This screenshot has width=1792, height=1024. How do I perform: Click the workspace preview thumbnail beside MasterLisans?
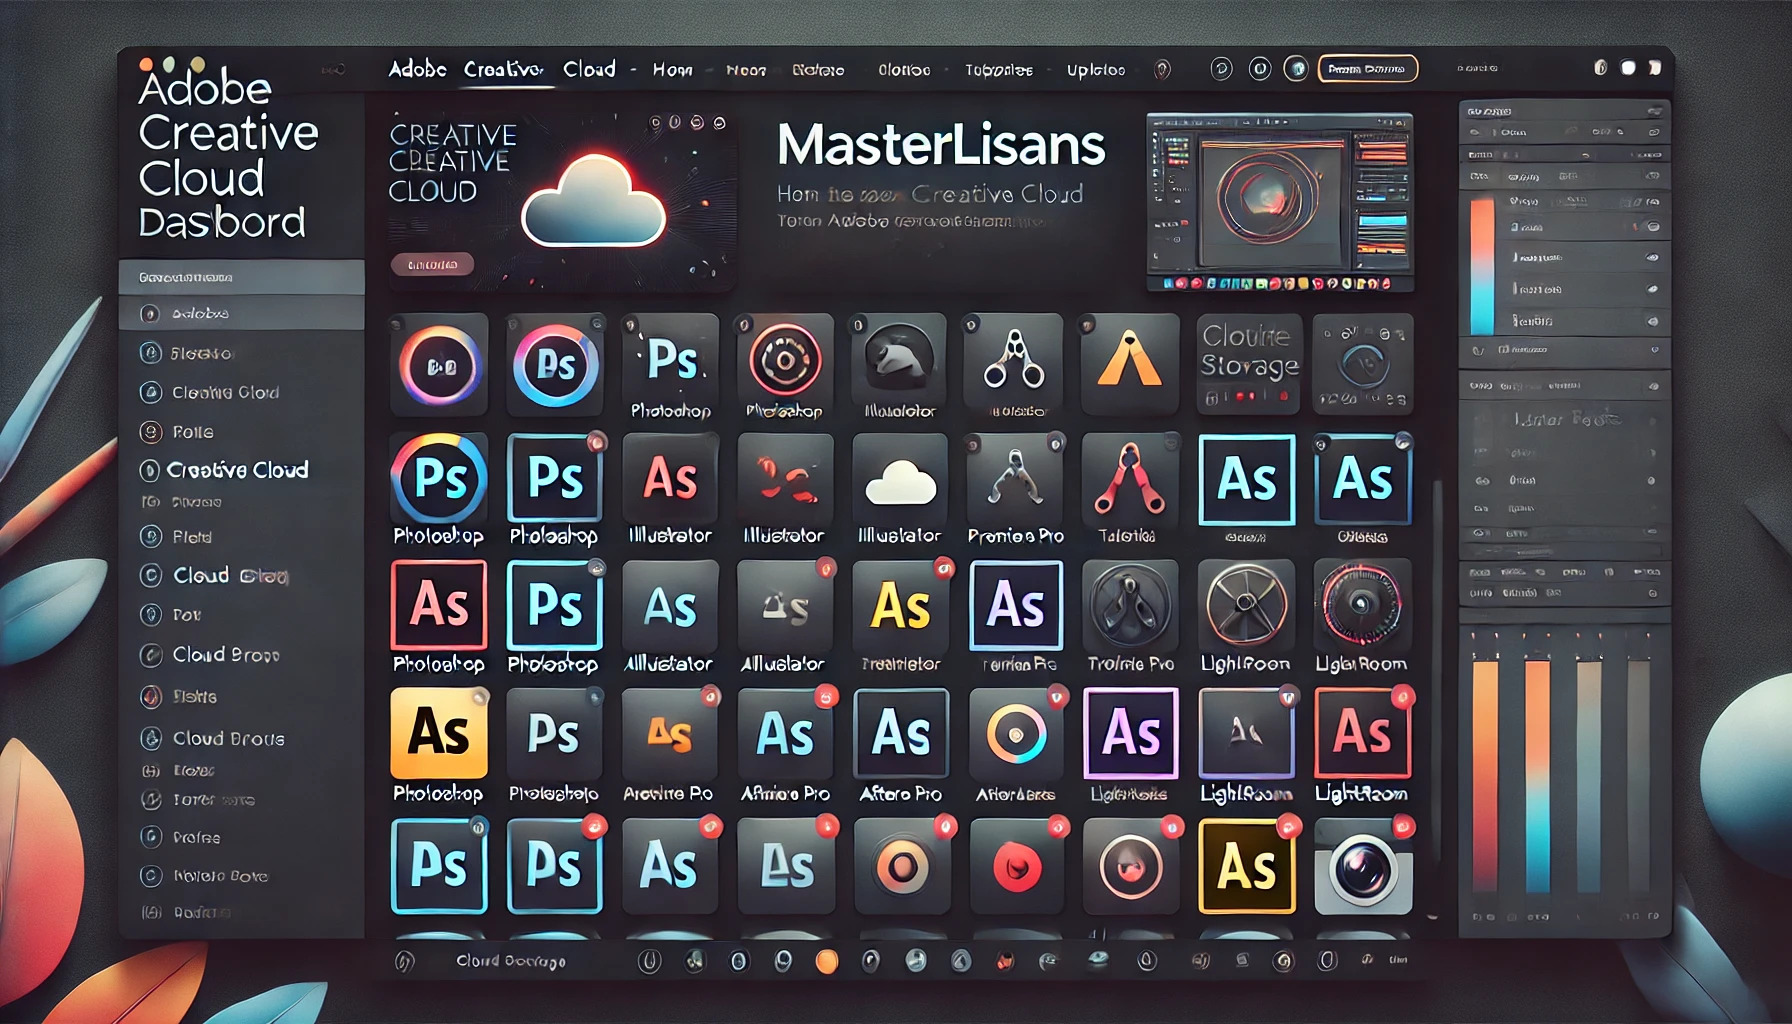1280,201
